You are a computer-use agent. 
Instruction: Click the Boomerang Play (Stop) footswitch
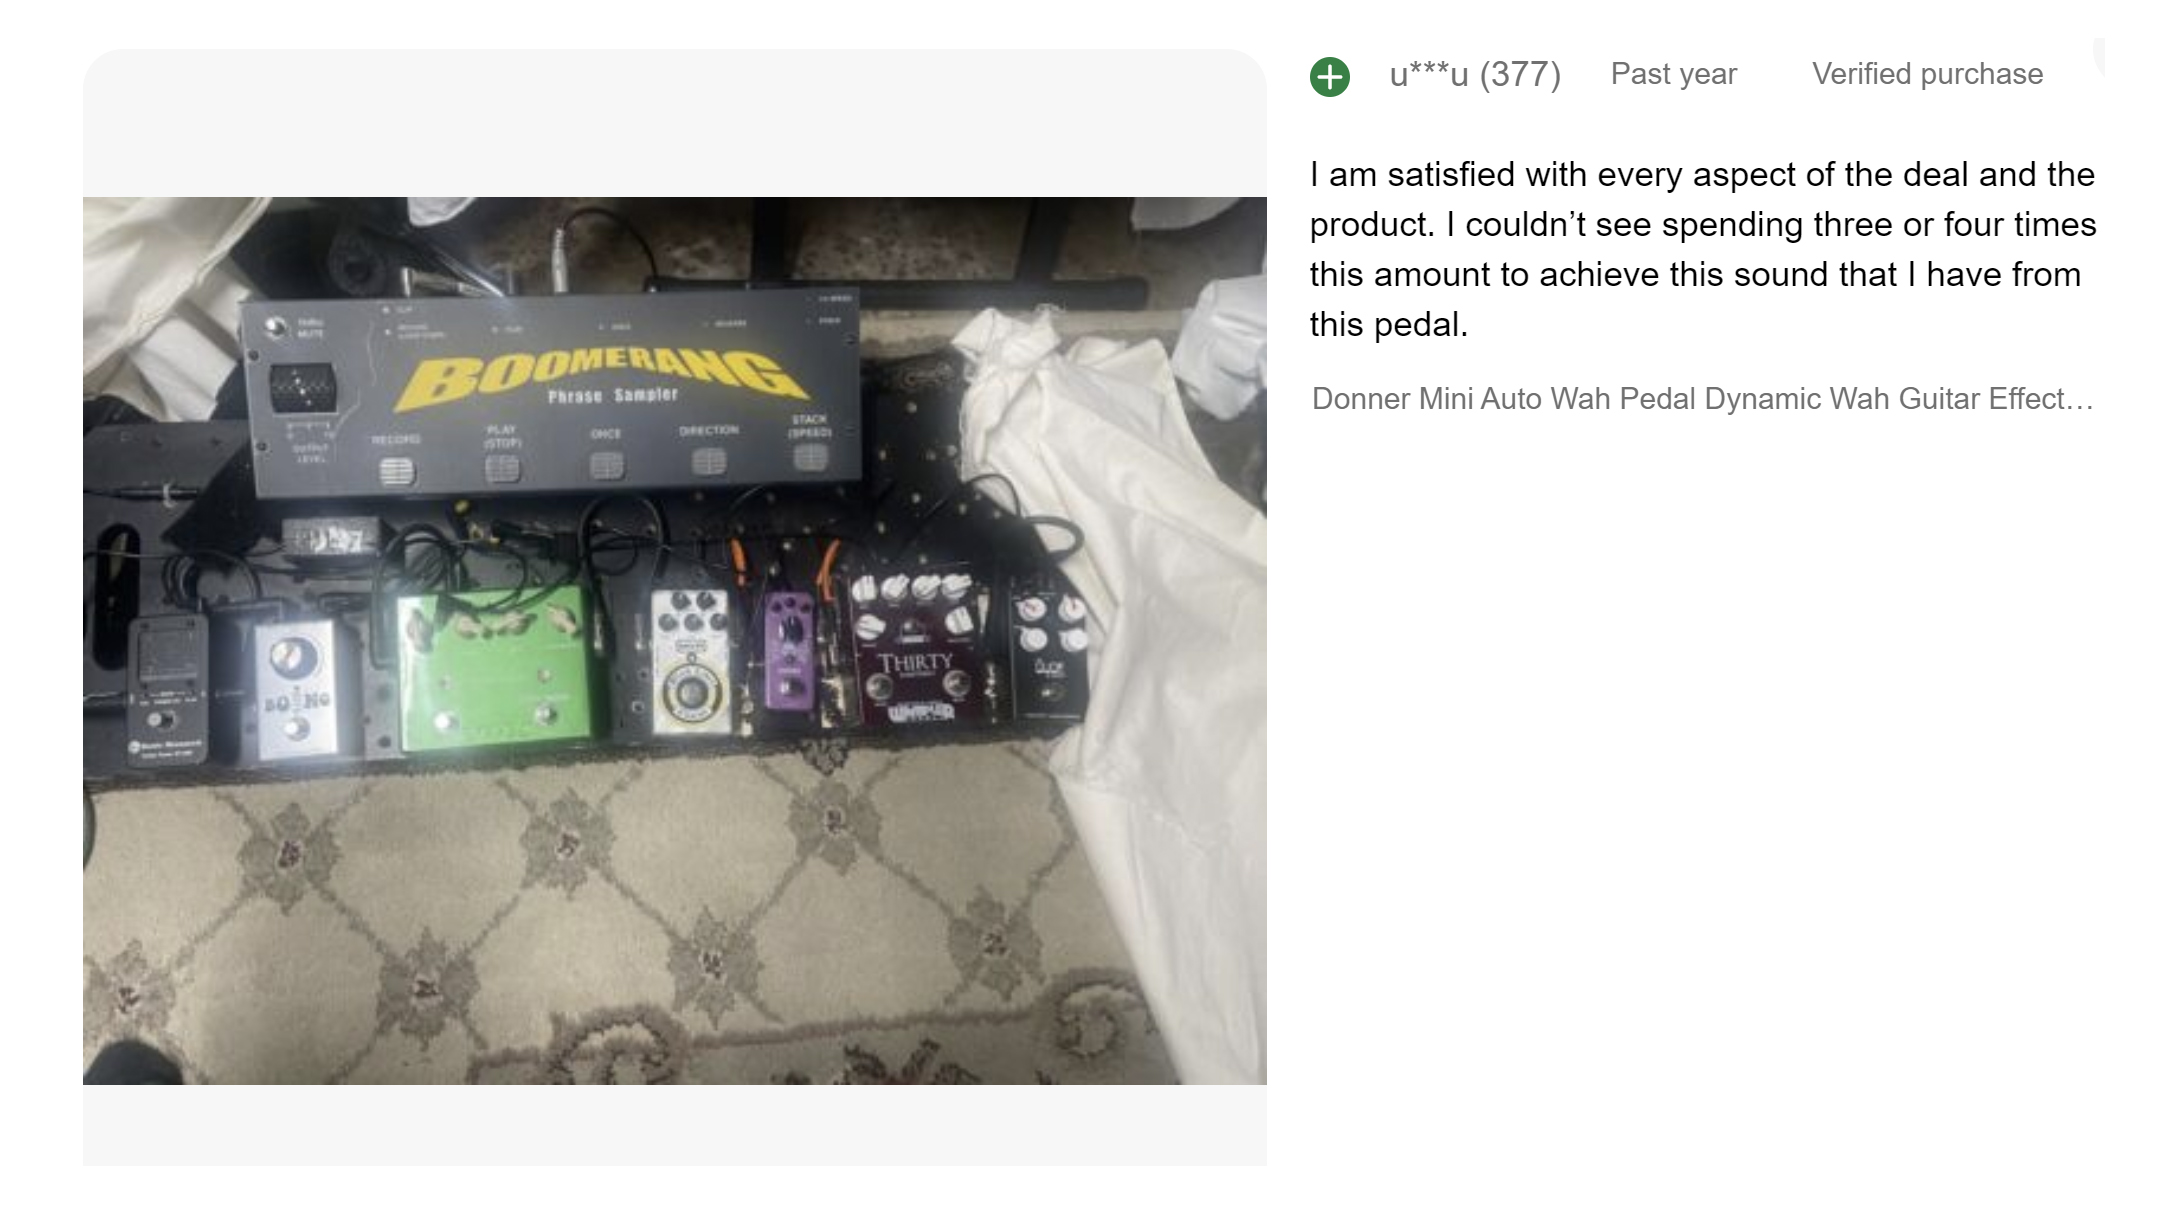pos(502,469)
